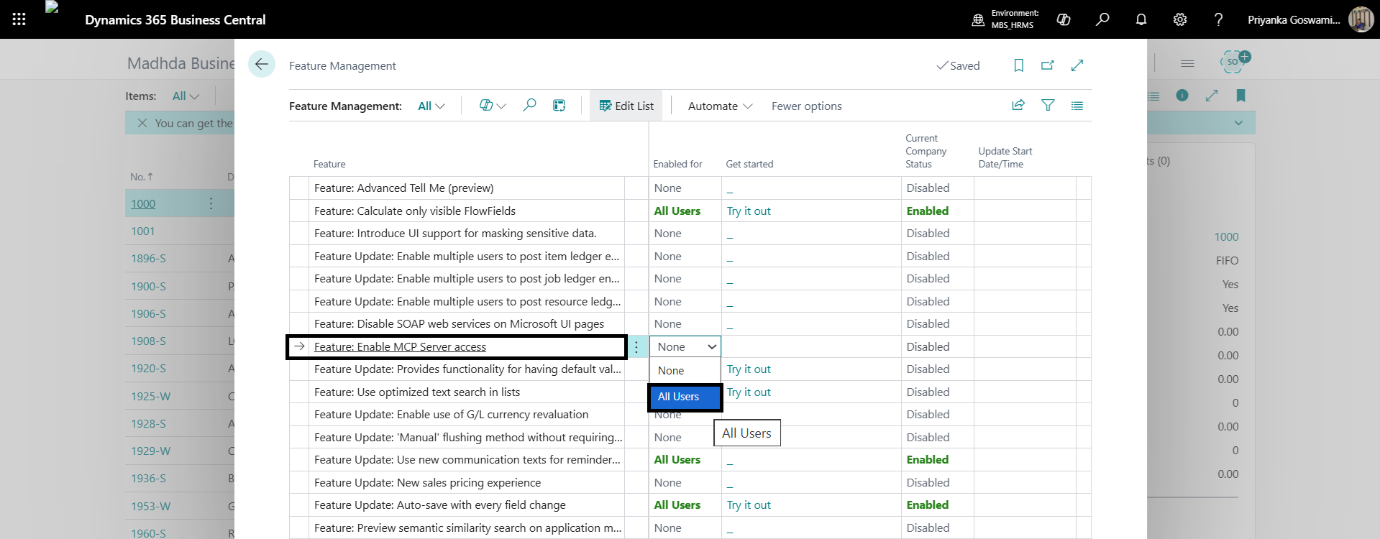
Task: Select All Users in the dropdown list
Action: 685,397
